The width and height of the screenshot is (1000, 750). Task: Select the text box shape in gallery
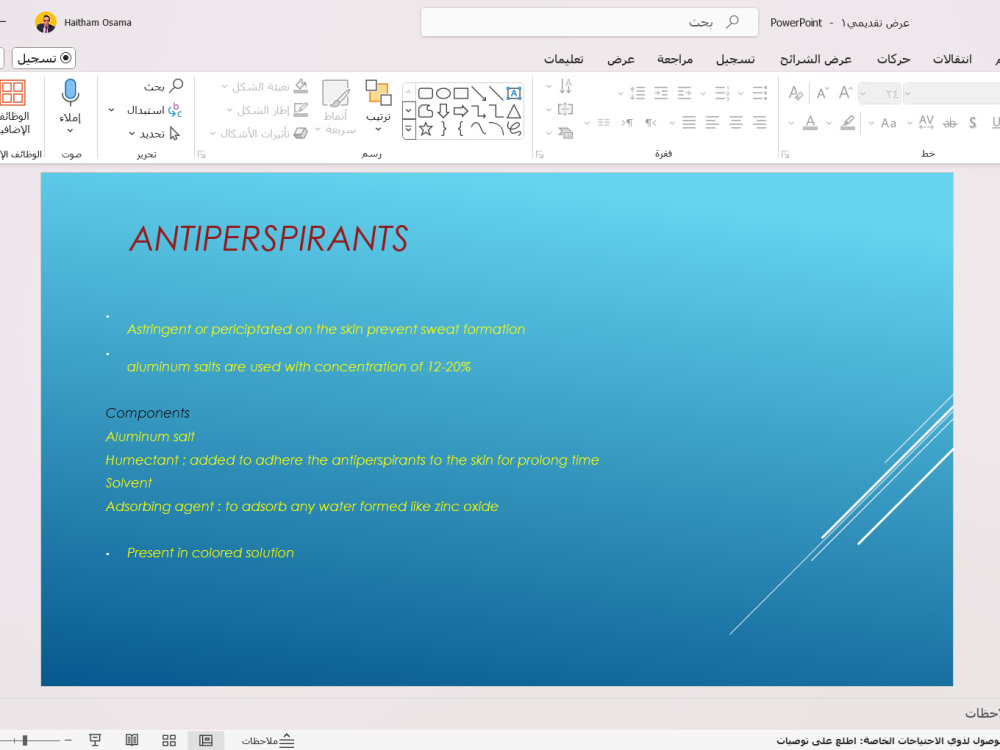click(x=513, y=93)
